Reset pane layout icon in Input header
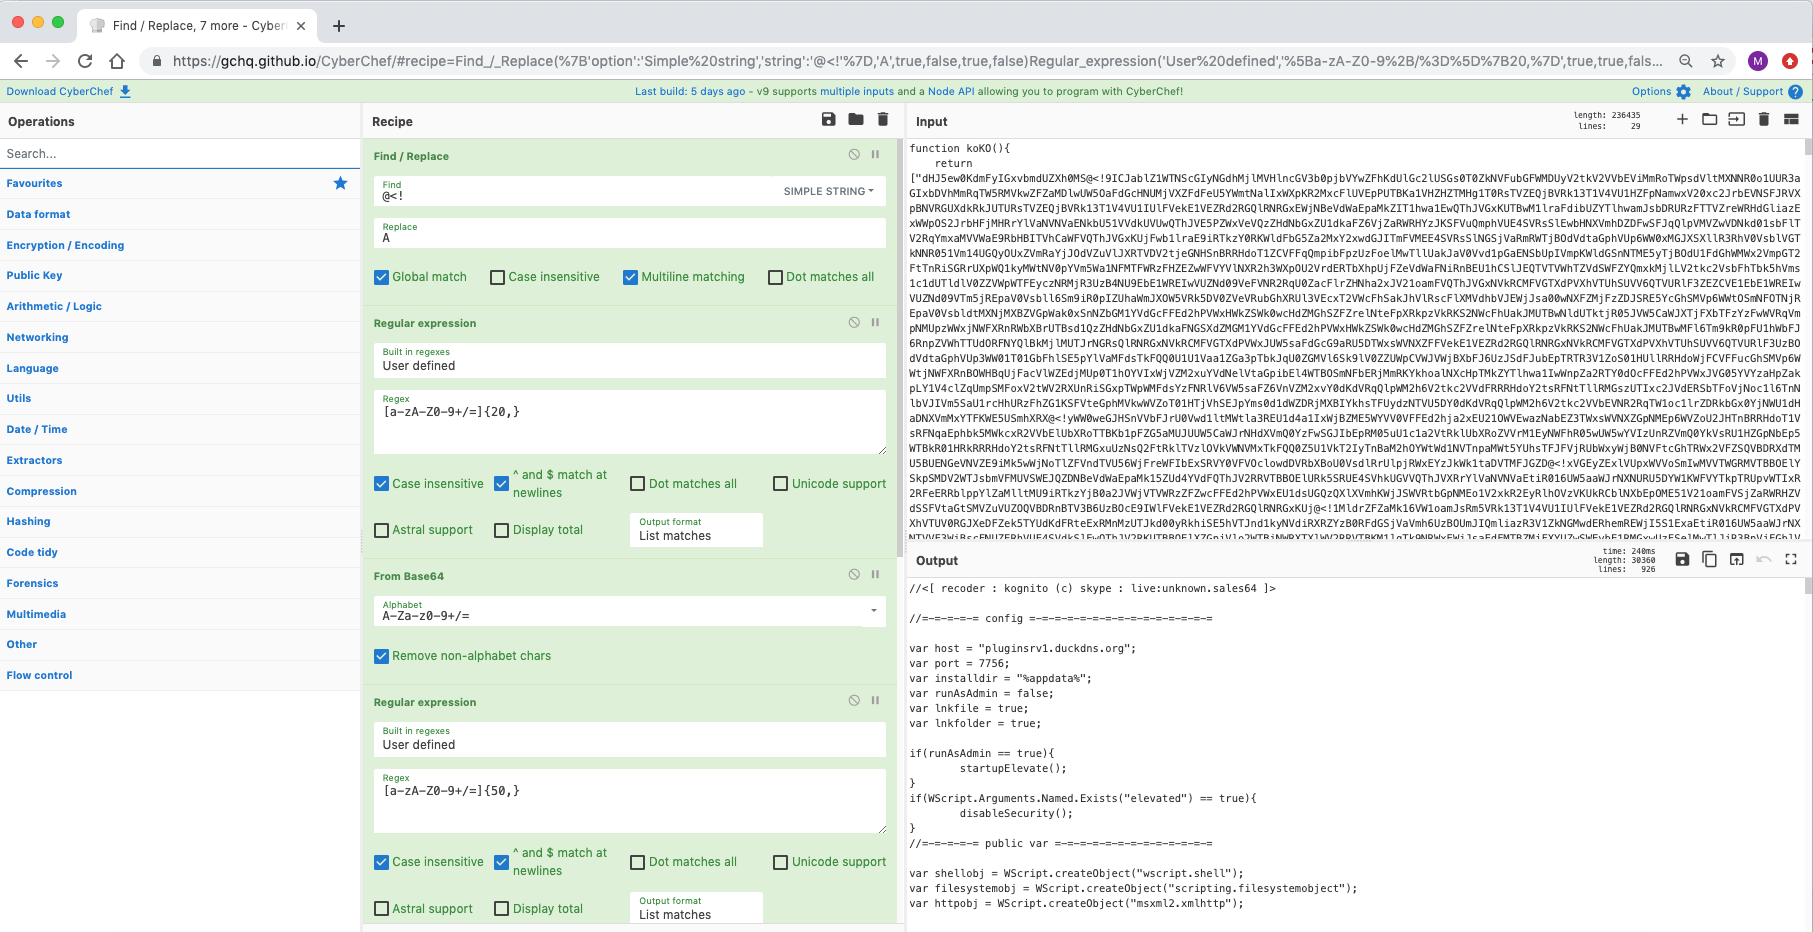The image size is (1813, 932). click(x=1791, y=119)
